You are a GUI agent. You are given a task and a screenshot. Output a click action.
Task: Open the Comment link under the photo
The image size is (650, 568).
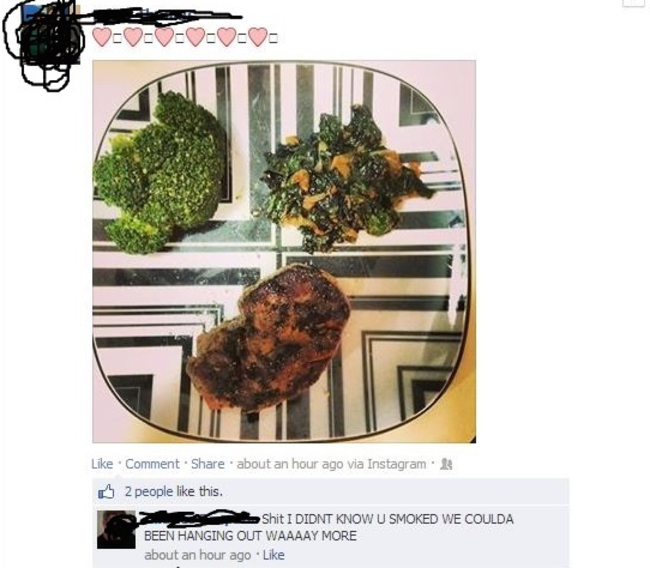click(x=152, y=464)
